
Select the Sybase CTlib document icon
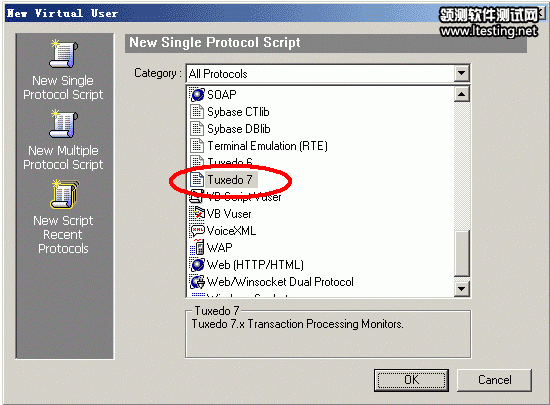[x=197, y=112]
